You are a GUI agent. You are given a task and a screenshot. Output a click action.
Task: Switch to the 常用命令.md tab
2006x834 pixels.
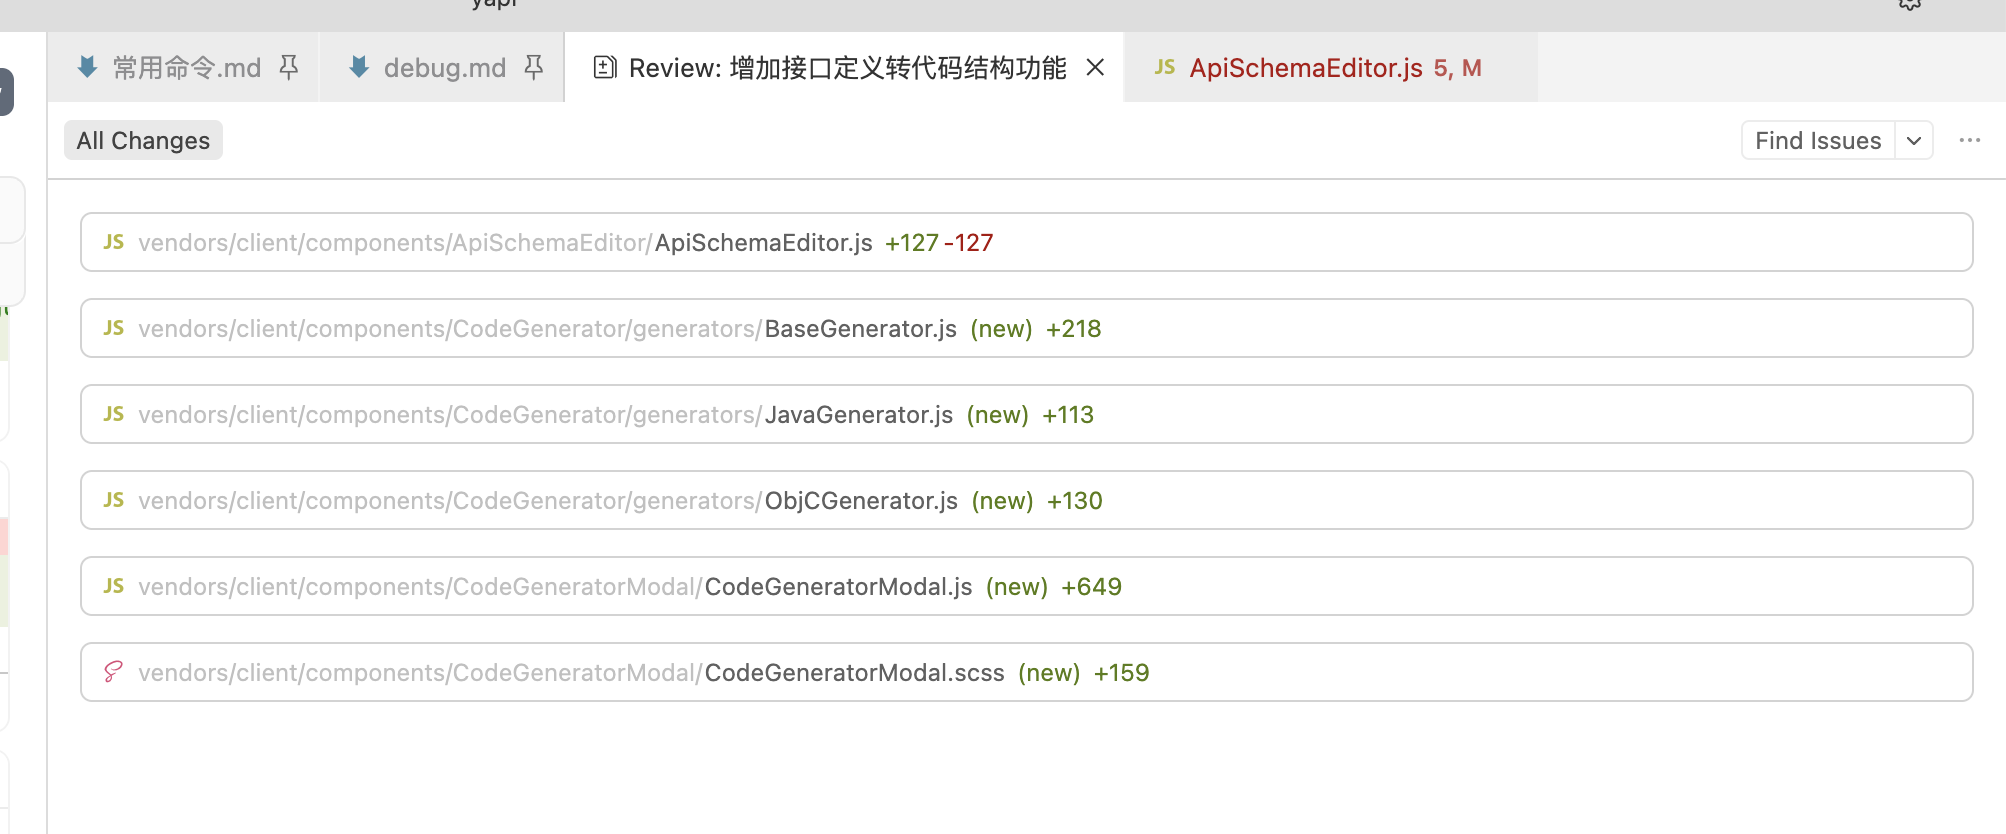coord(186,67)
